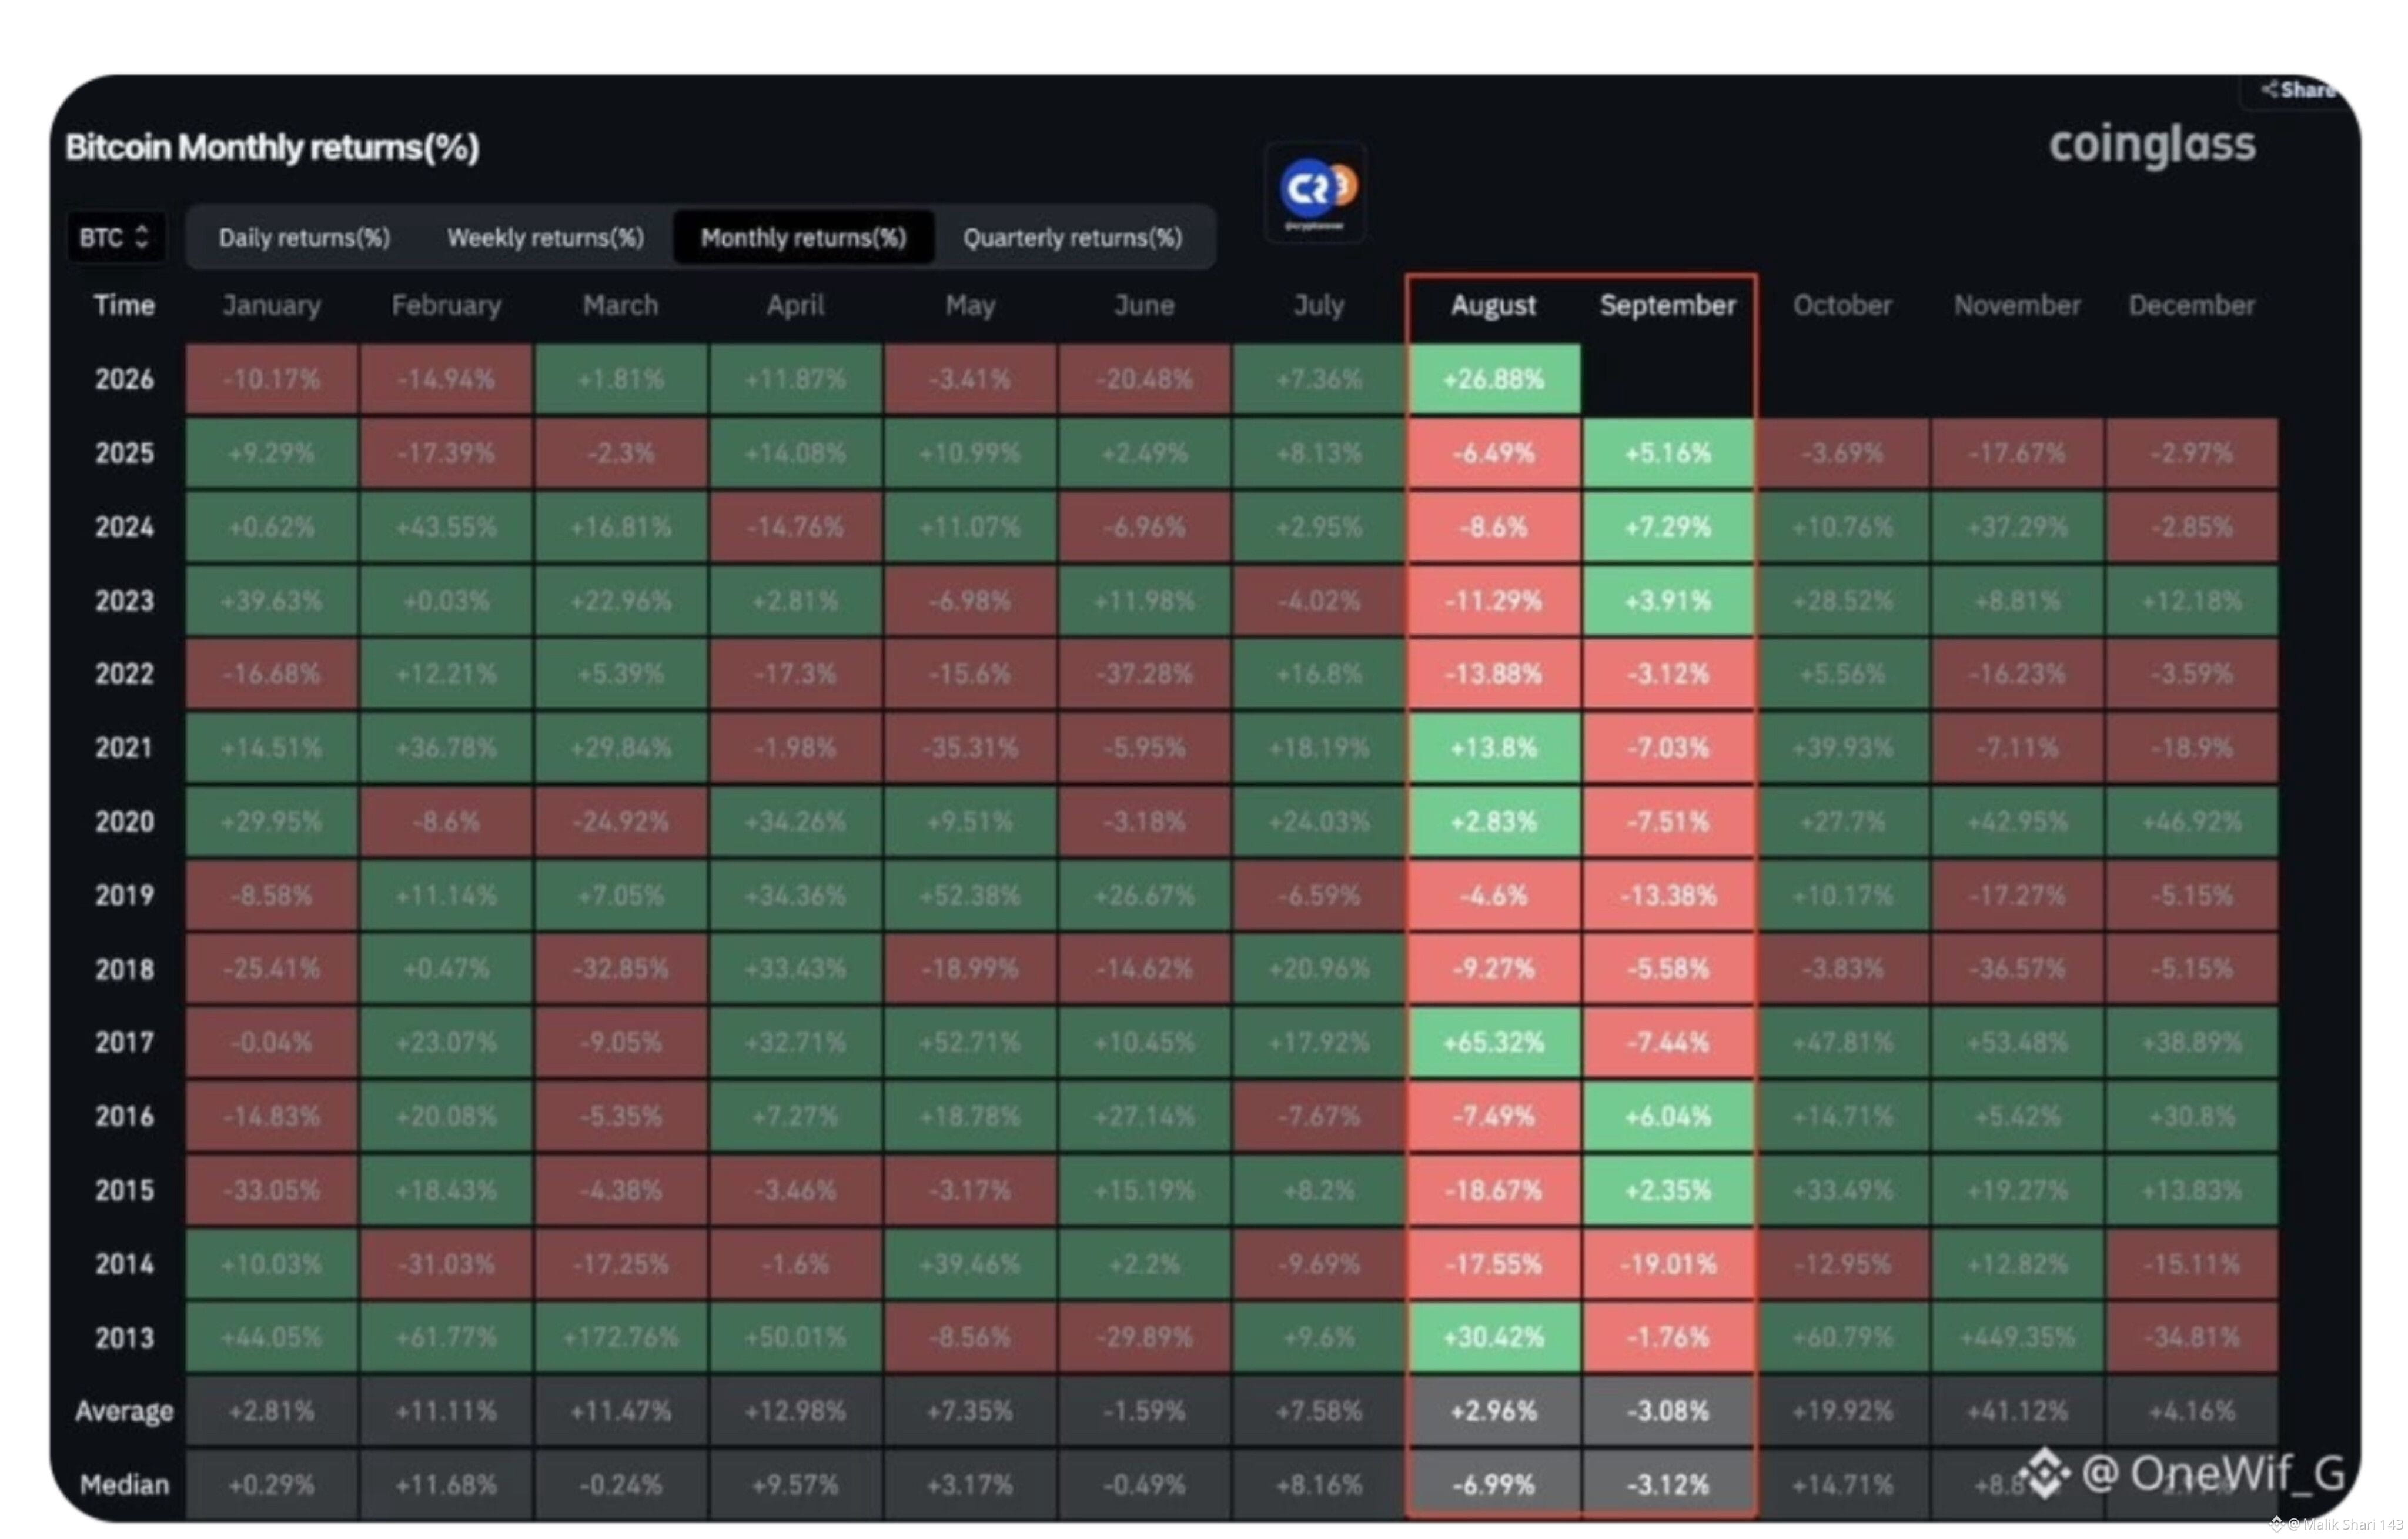
Task: Click the +41.12% November average cell
Action: pyautogui.click(x=2017, y=1411)
